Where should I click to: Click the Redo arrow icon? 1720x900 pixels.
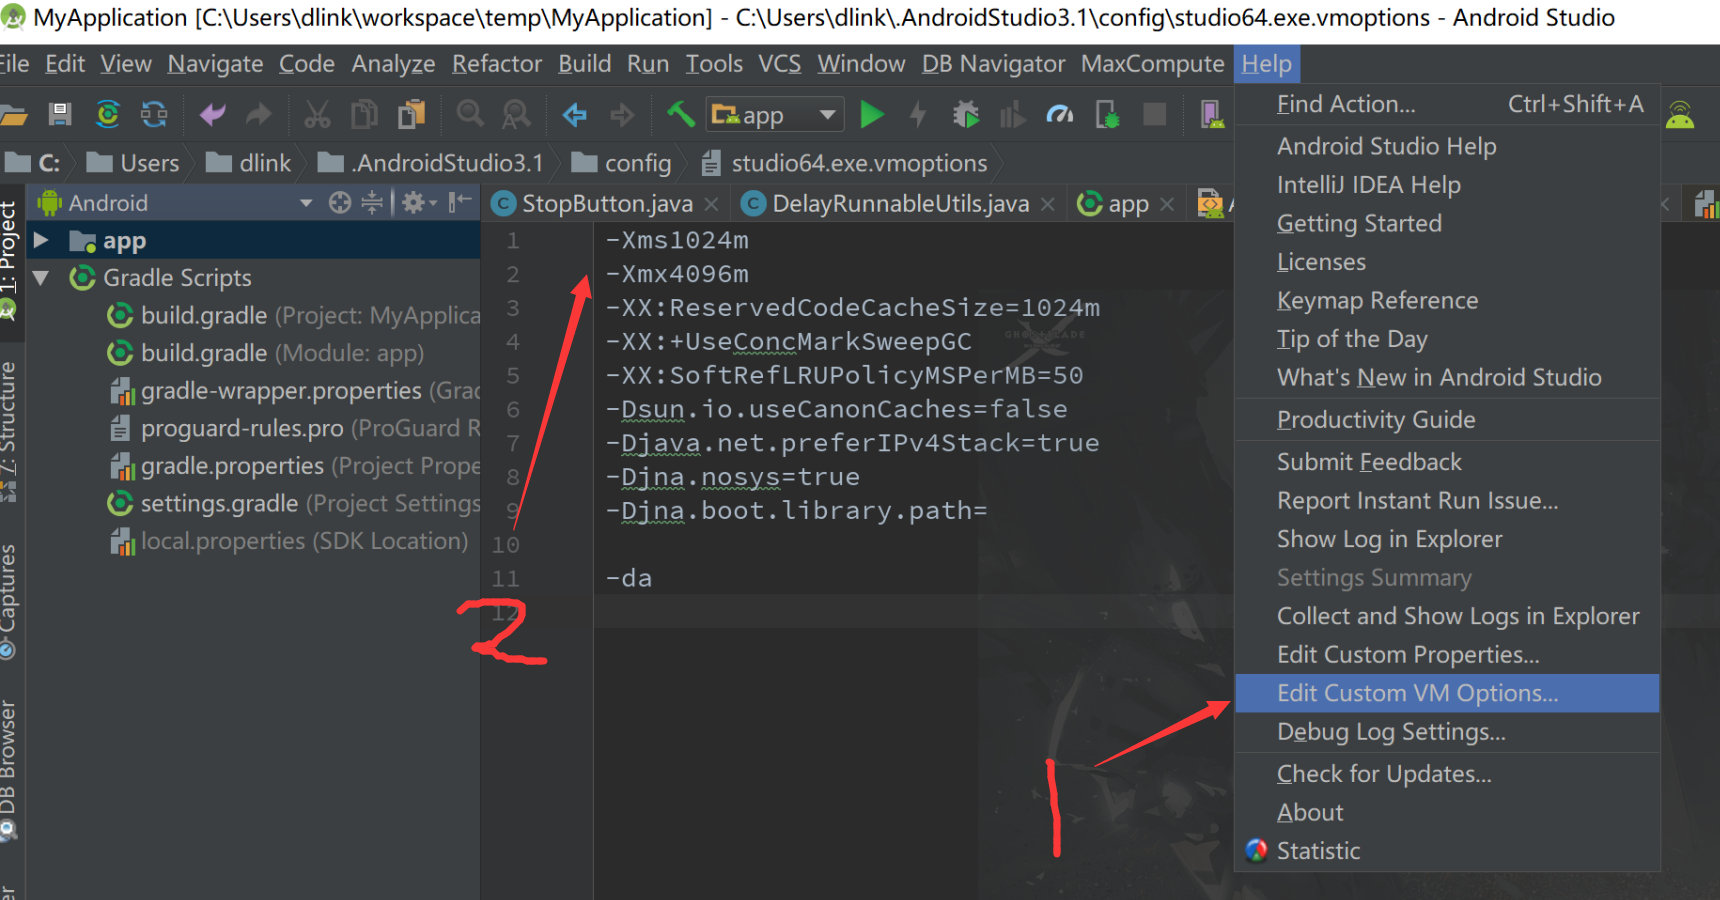(x=258, y=115)
